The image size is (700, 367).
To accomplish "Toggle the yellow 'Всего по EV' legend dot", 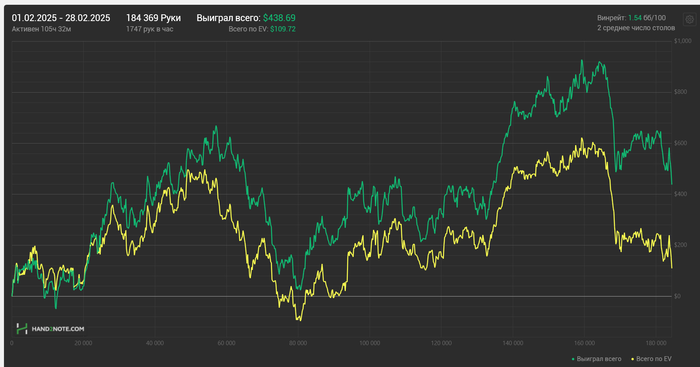I will click(633, 359).
